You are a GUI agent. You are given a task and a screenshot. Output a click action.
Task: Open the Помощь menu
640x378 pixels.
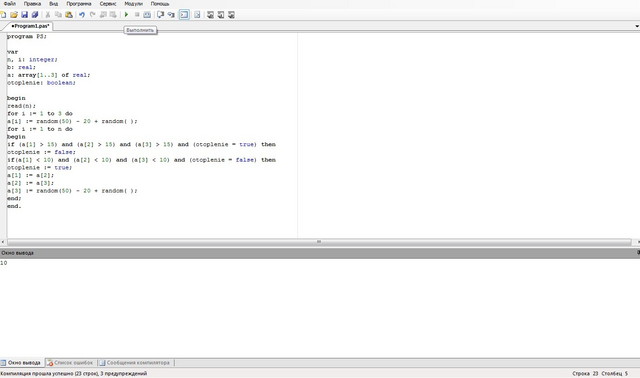tap(160, 4)
